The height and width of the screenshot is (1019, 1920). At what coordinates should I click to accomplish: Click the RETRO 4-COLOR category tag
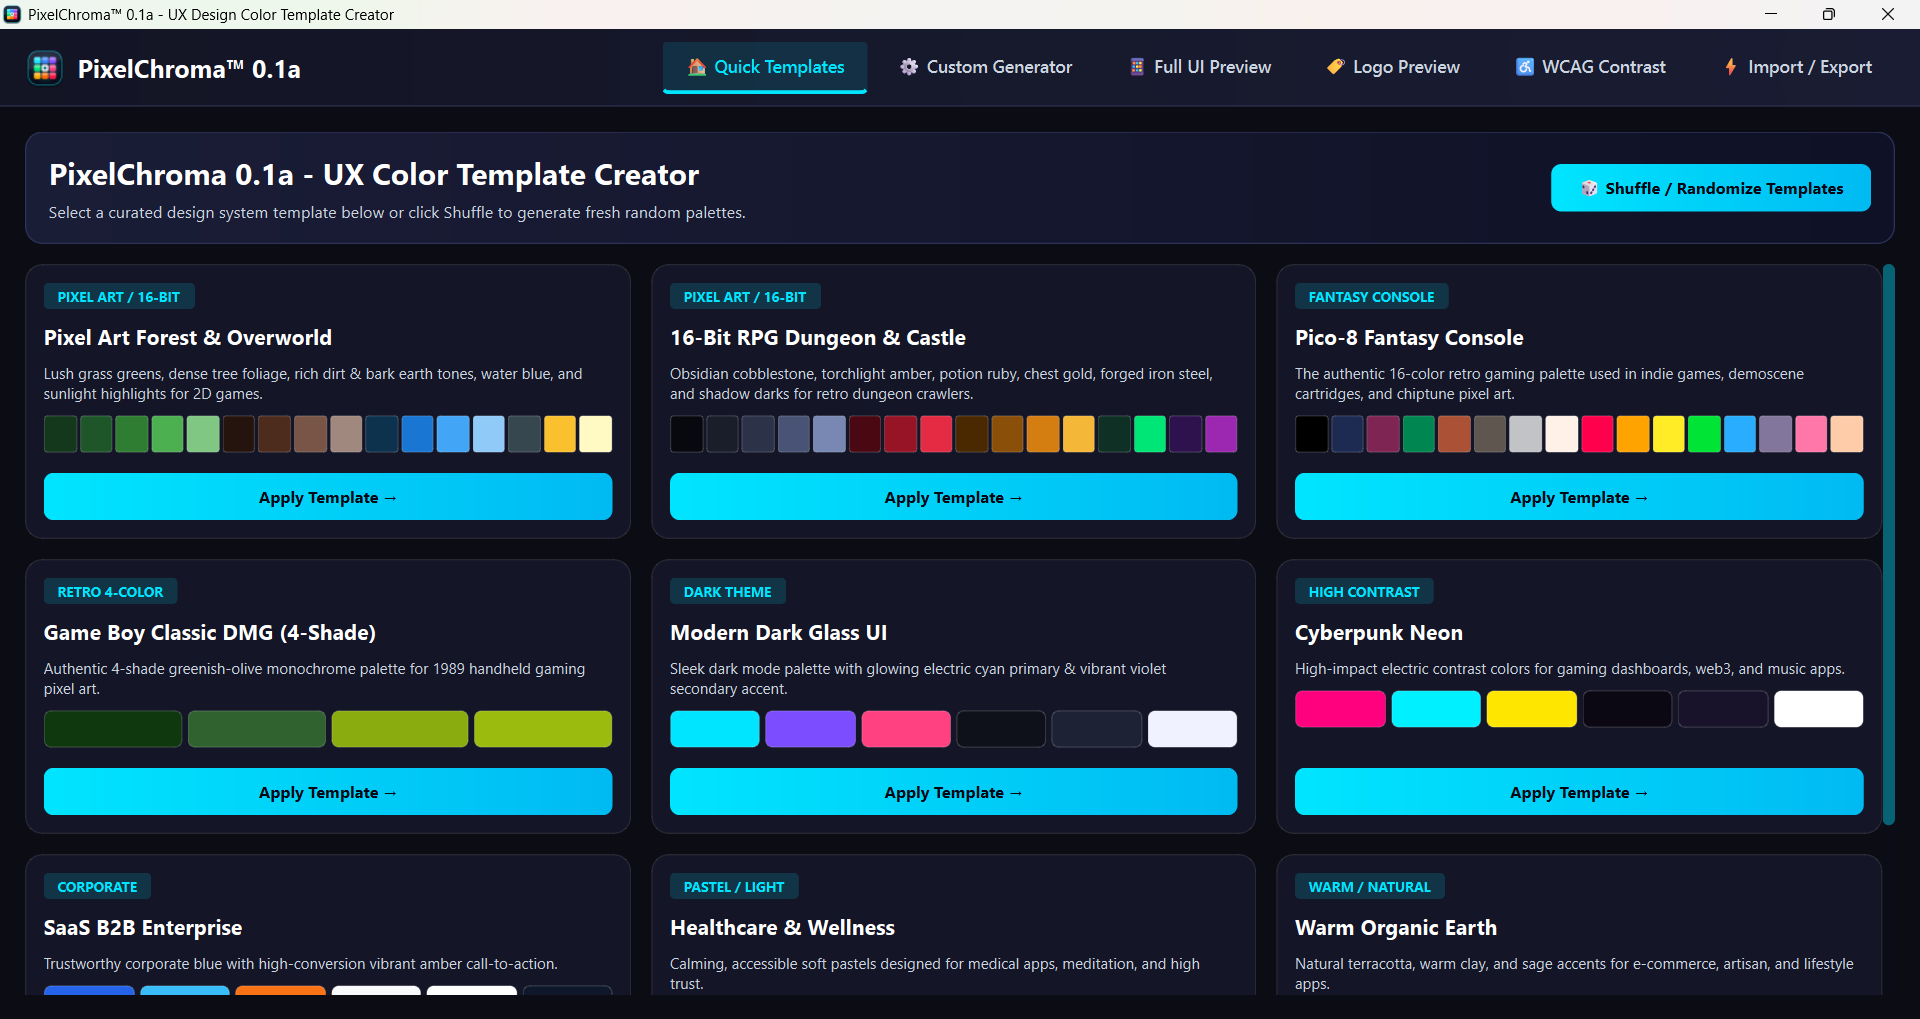coord(110,592)
